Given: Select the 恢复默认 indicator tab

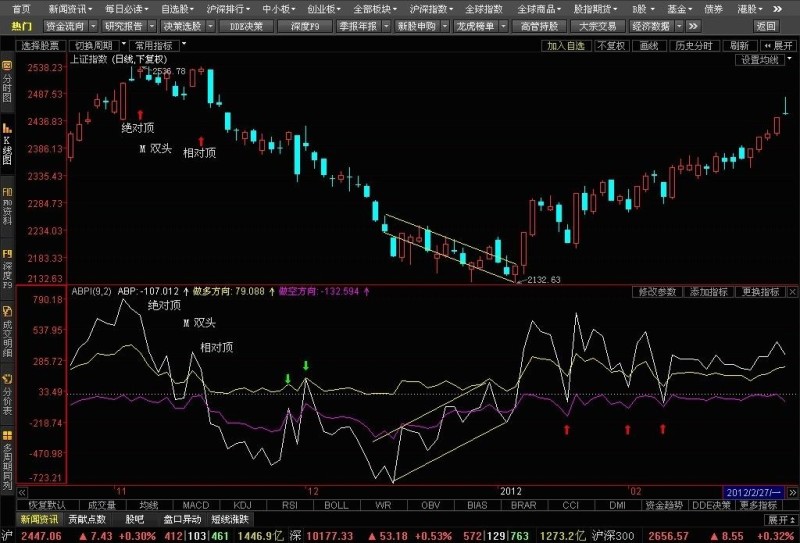Looking at the screenshot, I should (47, 505).
